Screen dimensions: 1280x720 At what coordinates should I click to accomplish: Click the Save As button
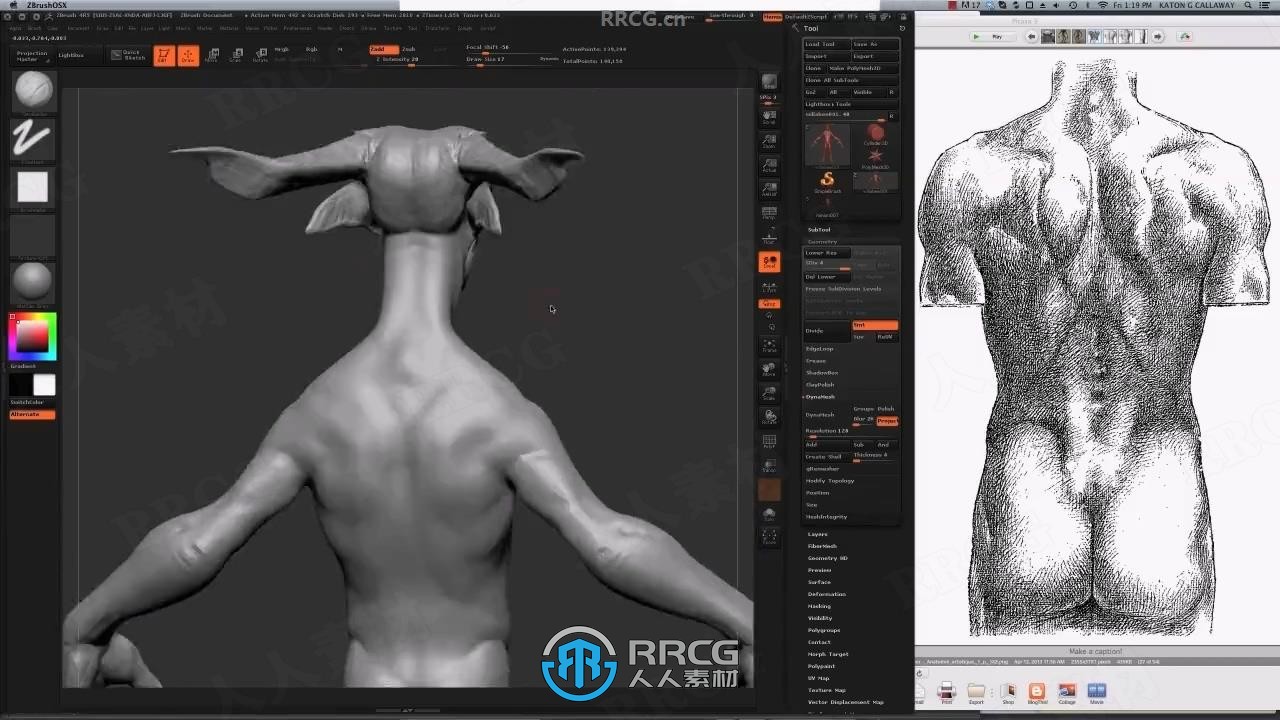tap(874, 44)
